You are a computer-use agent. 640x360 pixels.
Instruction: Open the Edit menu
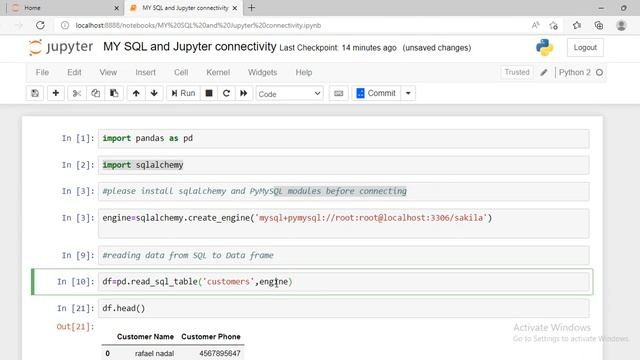pyautogui.click(x=74, y=72)
